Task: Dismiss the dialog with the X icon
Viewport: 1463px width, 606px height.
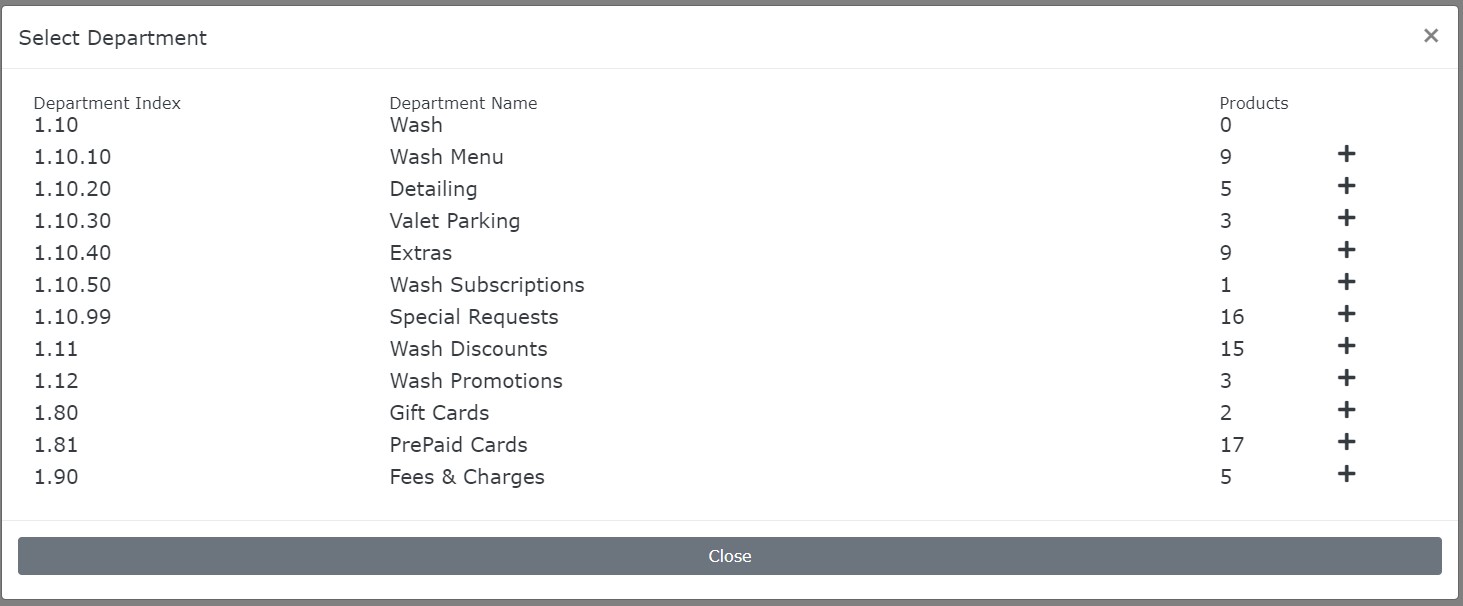Action: click(x=1430, y=36)
